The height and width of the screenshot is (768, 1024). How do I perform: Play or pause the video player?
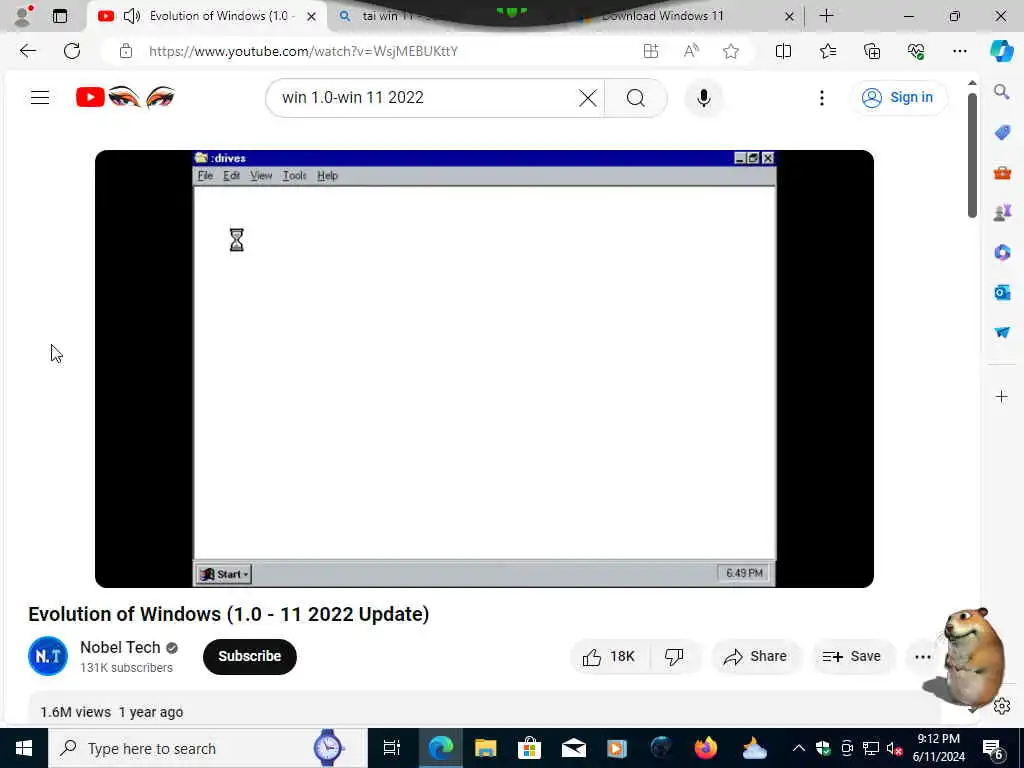click(x=484, y=368)
